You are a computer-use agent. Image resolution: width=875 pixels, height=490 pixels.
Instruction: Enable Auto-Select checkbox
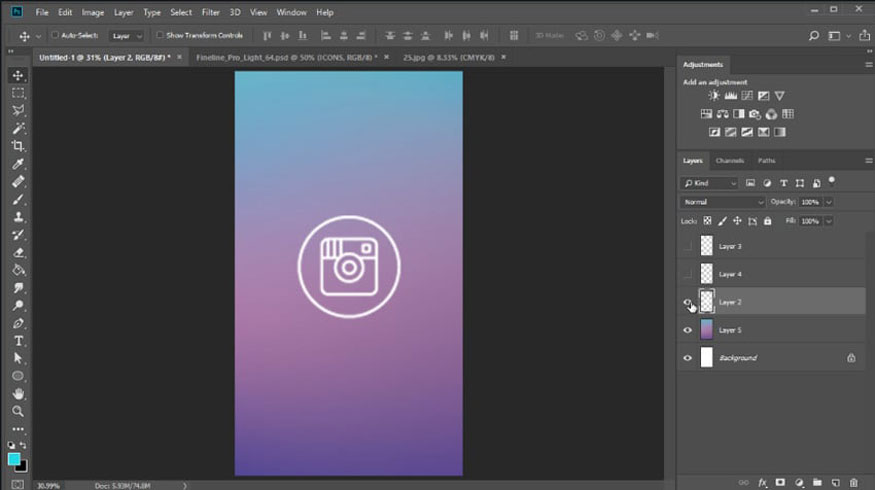[55, 35]
